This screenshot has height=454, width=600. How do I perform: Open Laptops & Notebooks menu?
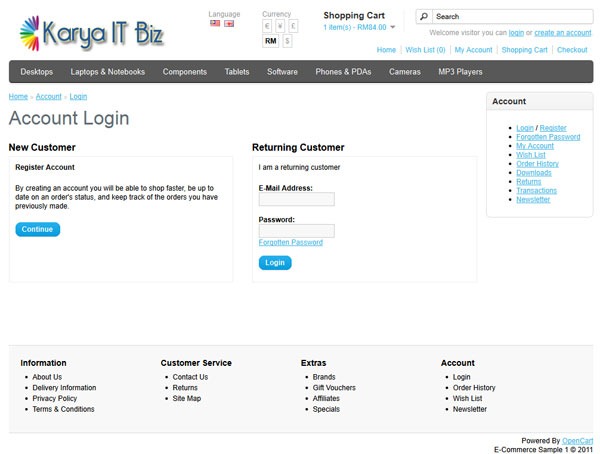point(108,72)
